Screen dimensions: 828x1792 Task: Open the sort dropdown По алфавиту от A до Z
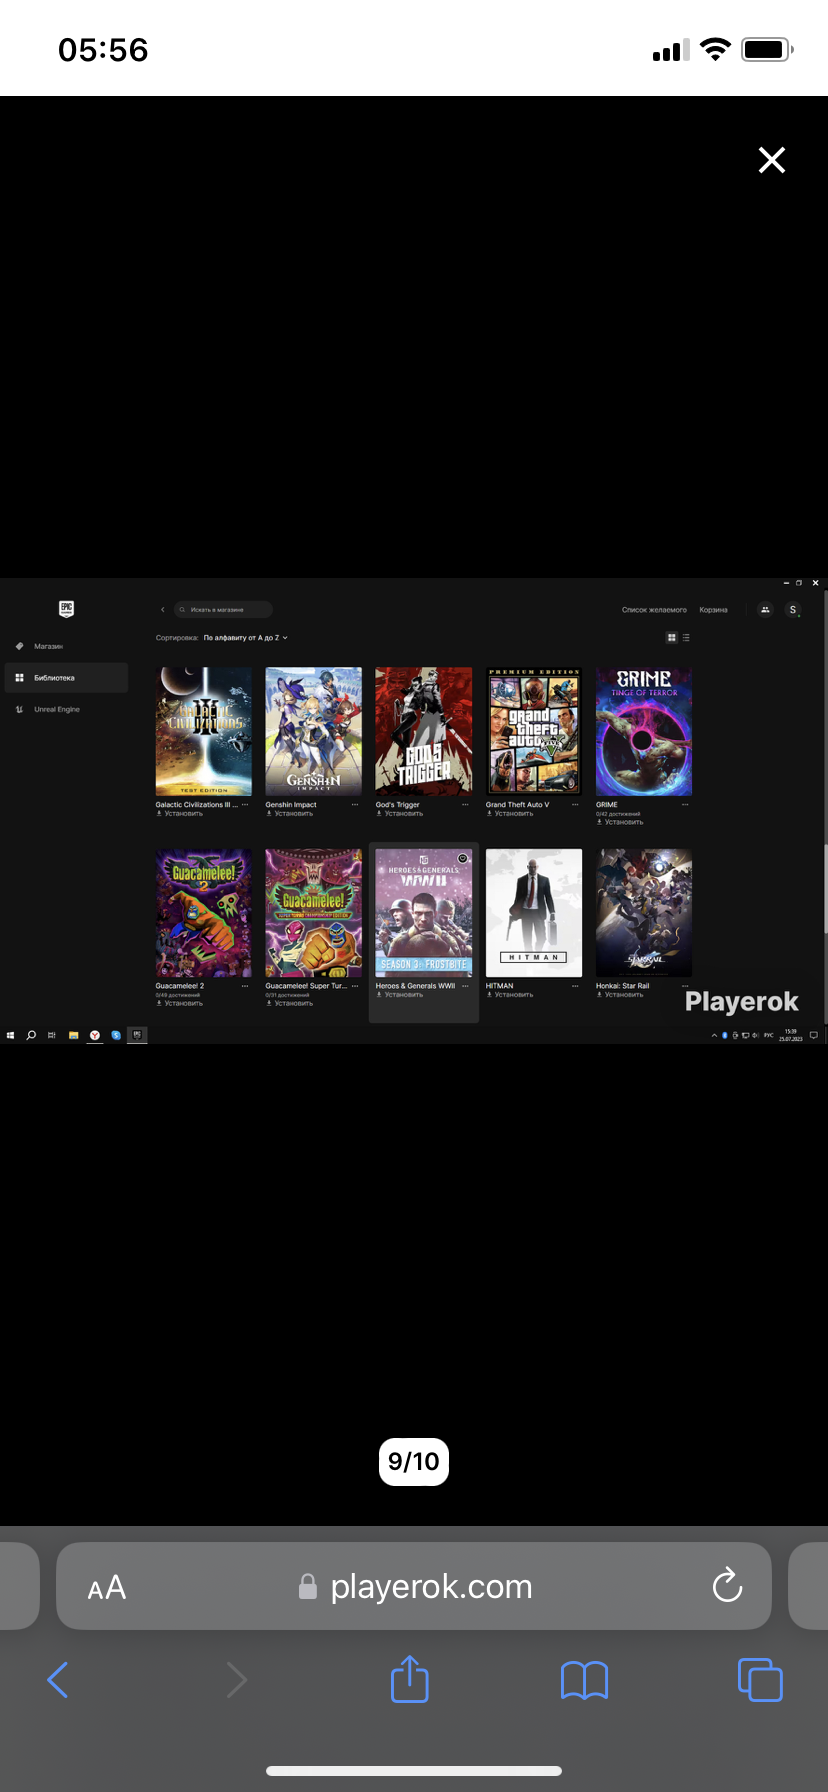[246, 637]
